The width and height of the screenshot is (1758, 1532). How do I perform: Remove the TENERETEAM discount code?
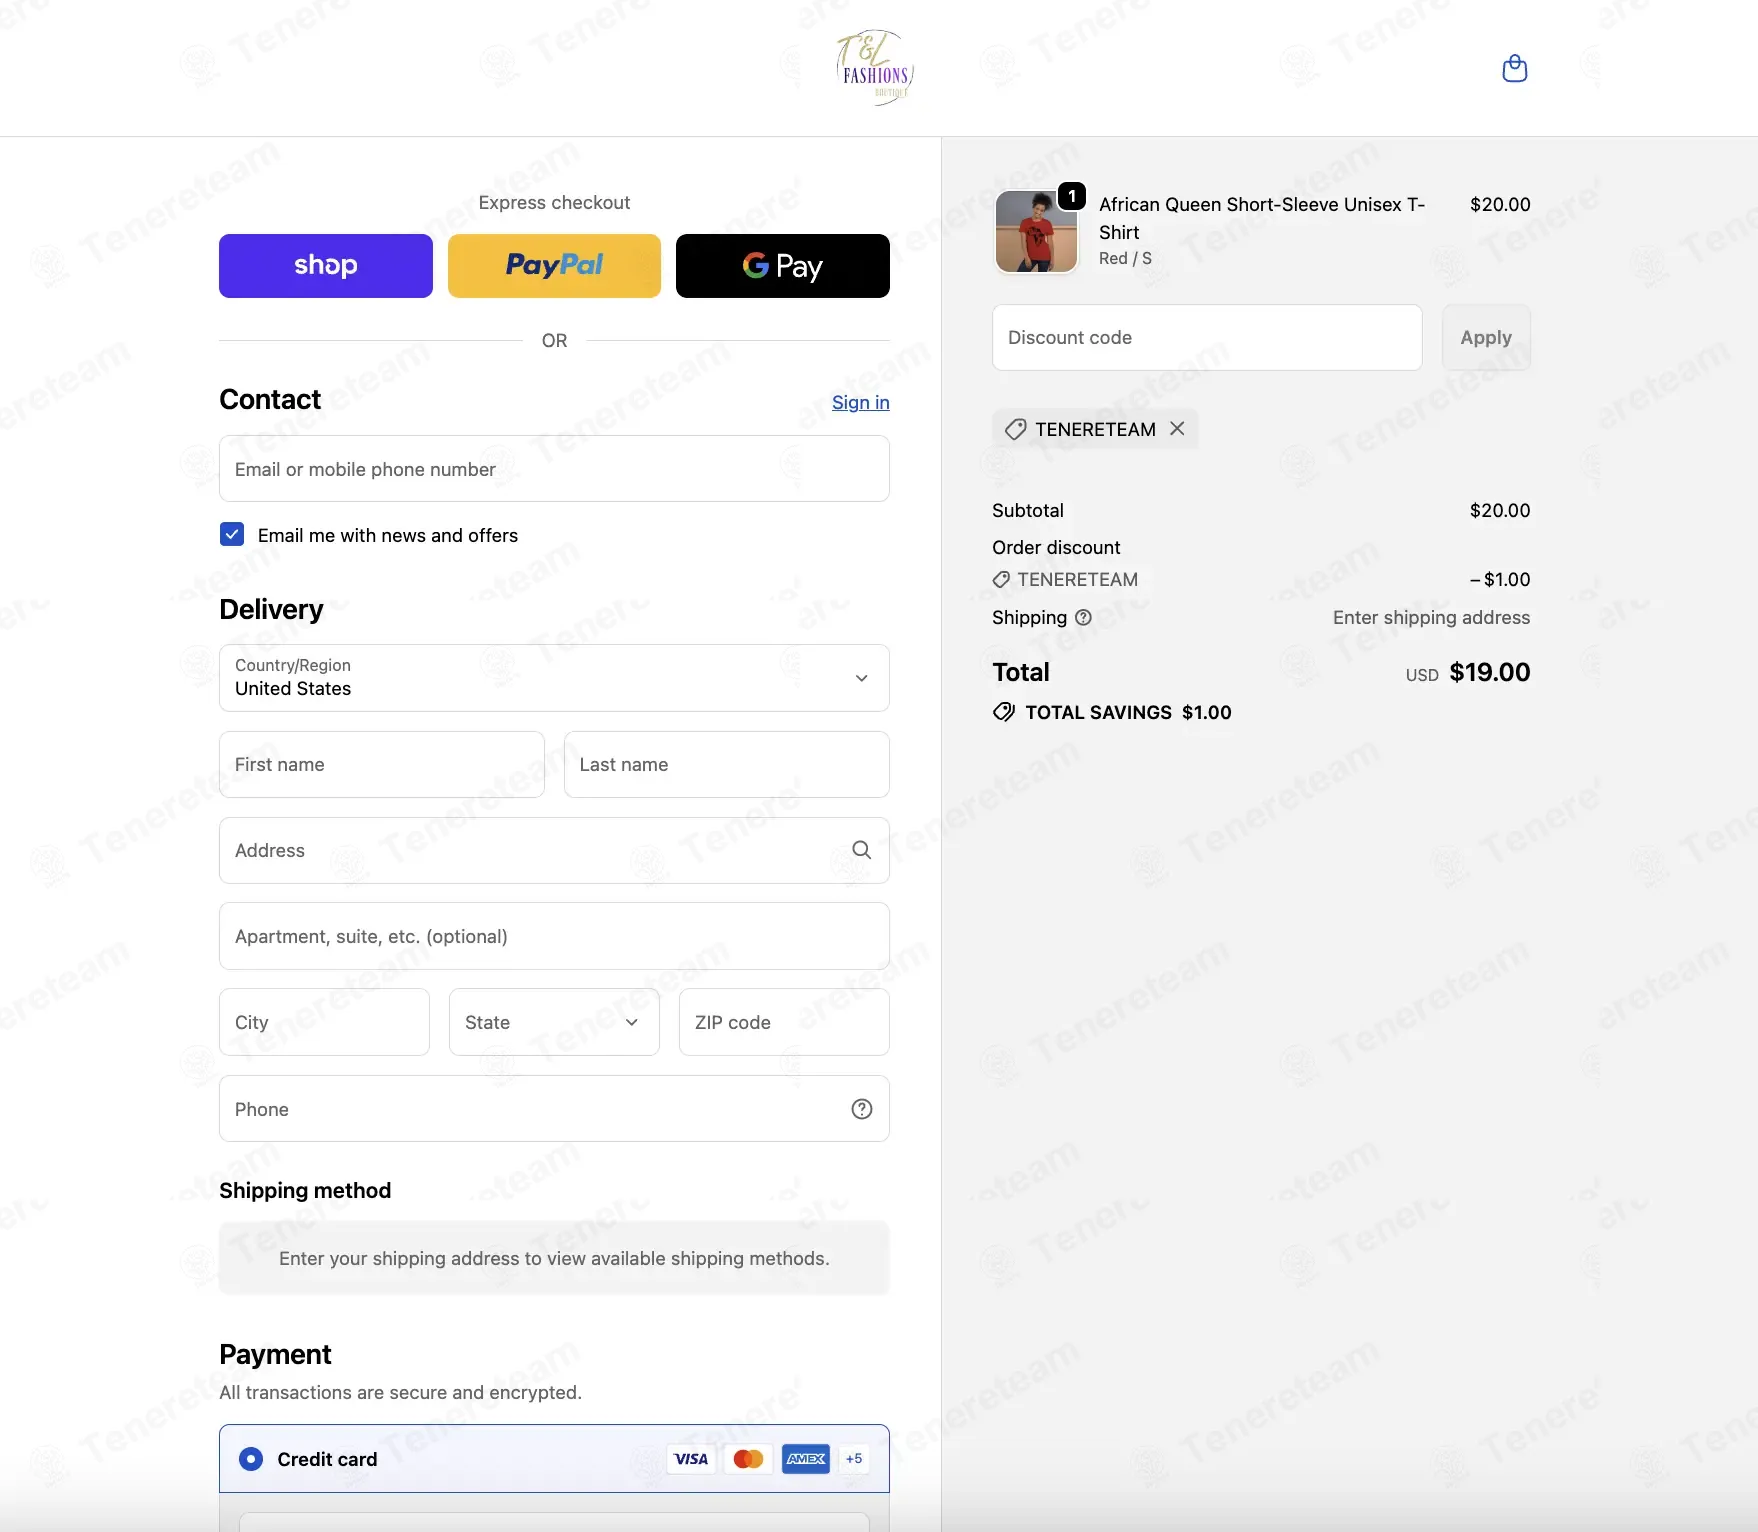pyautogui.click(x=1177, y=428)
